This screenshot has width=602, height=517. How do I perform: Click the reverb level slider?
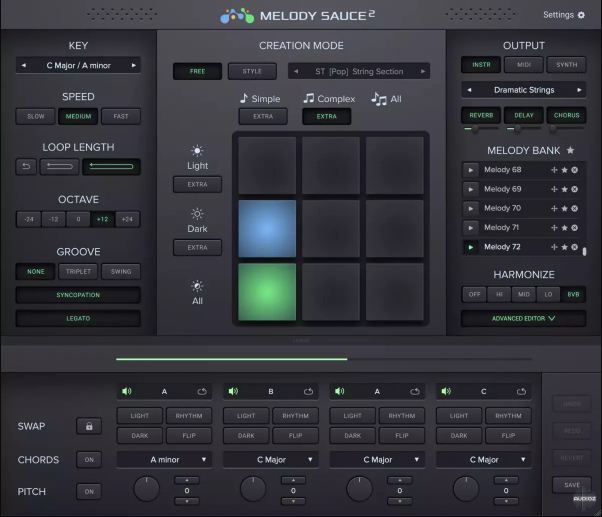pos(481,129)
